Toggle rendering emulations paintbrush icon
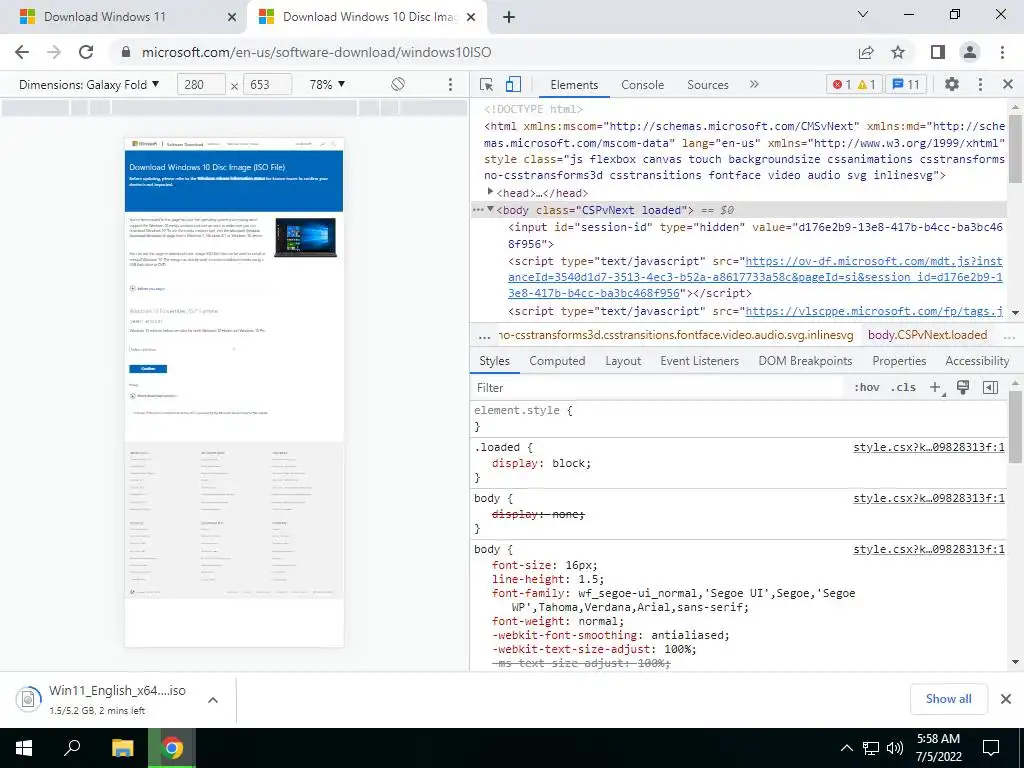The image size is (1024, 768). click(x=963, y=387)
